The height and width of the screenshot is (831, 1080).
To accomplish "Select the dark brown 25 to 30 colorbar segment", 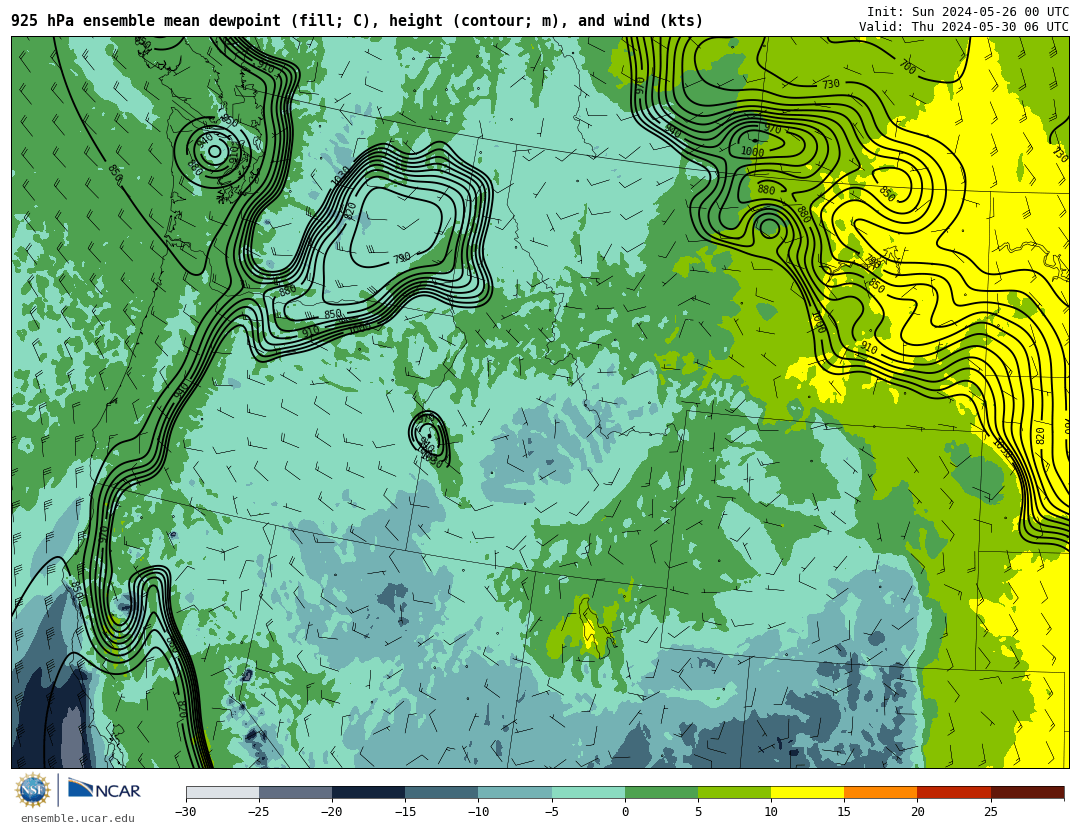I will tap(1028, 792).
